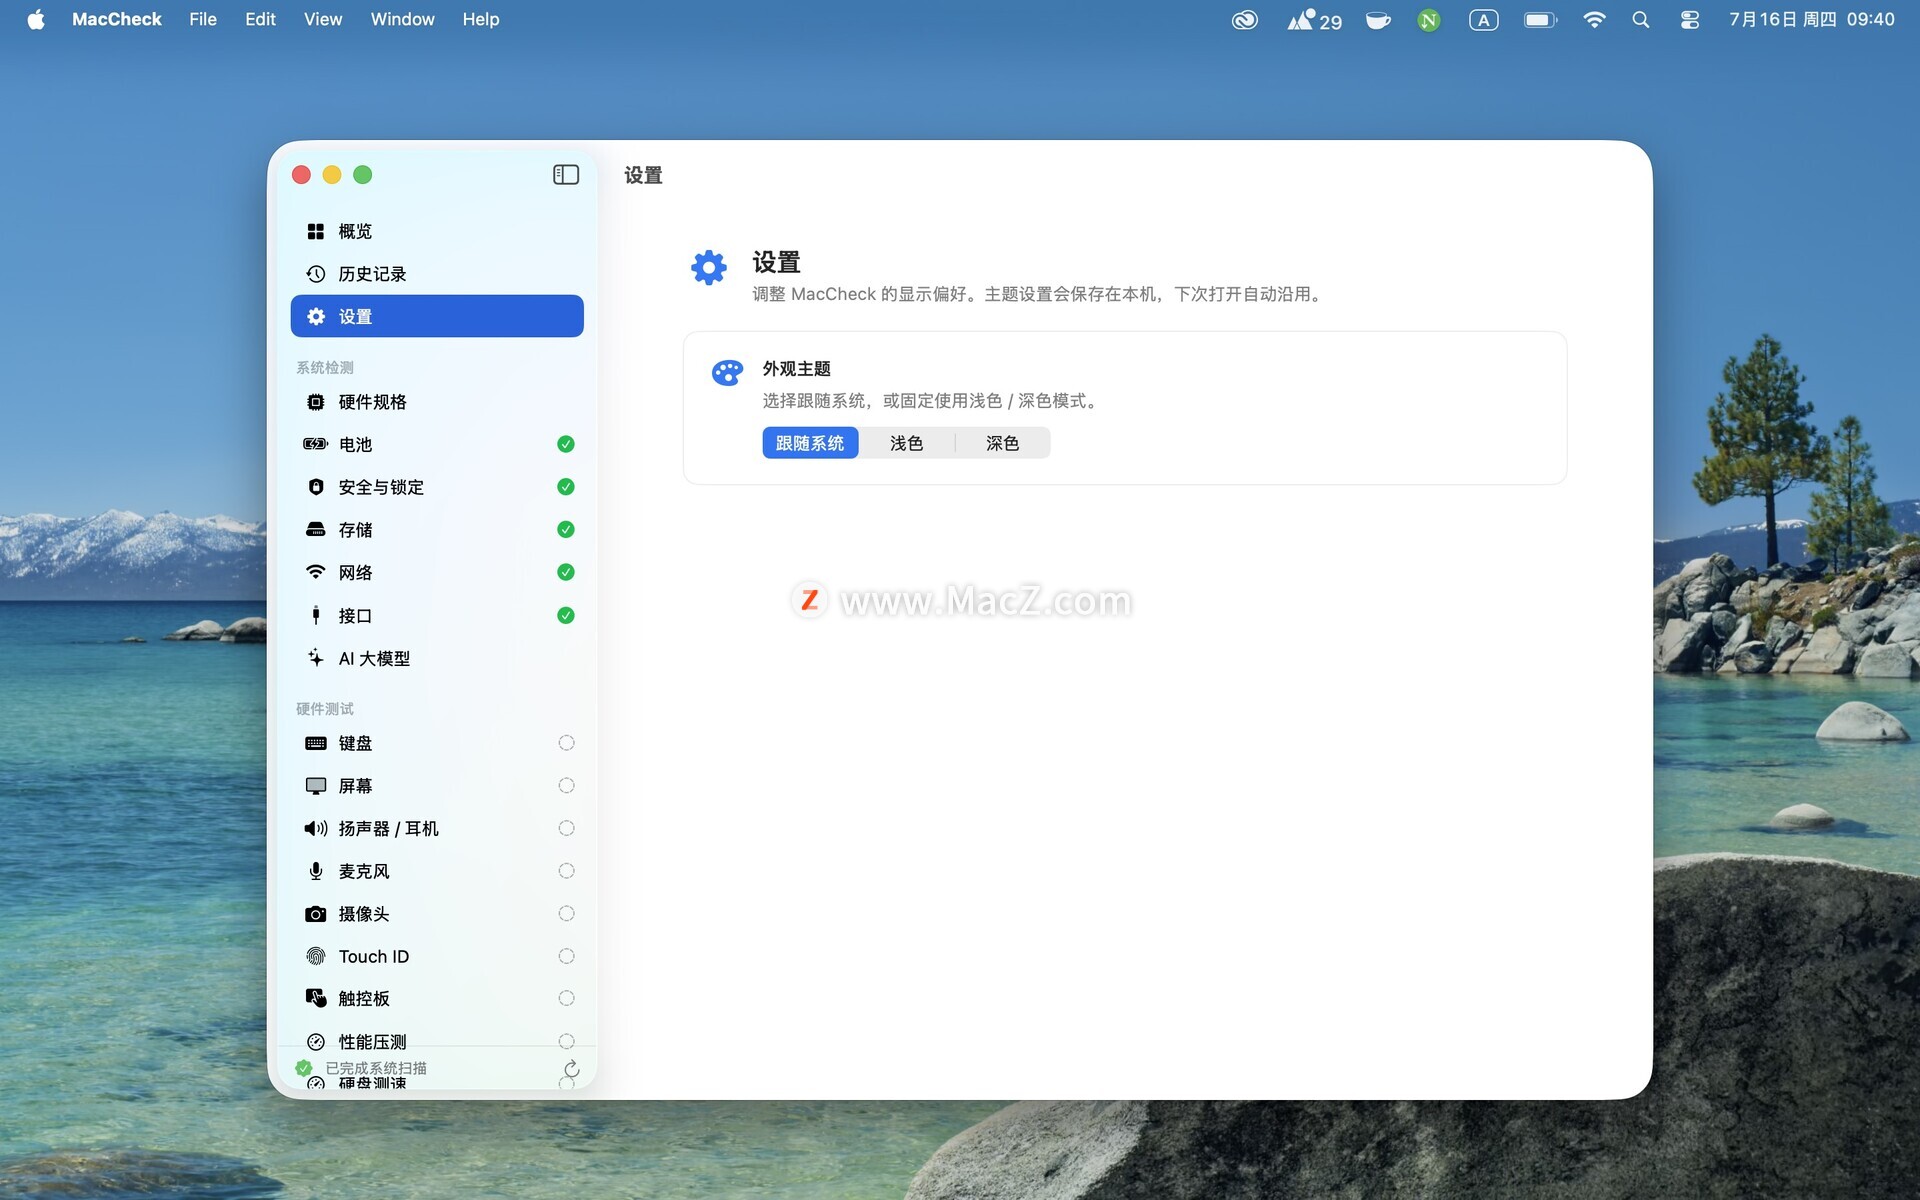Open the Apple menu
Screen dimensions: 1920x1200
36,20
